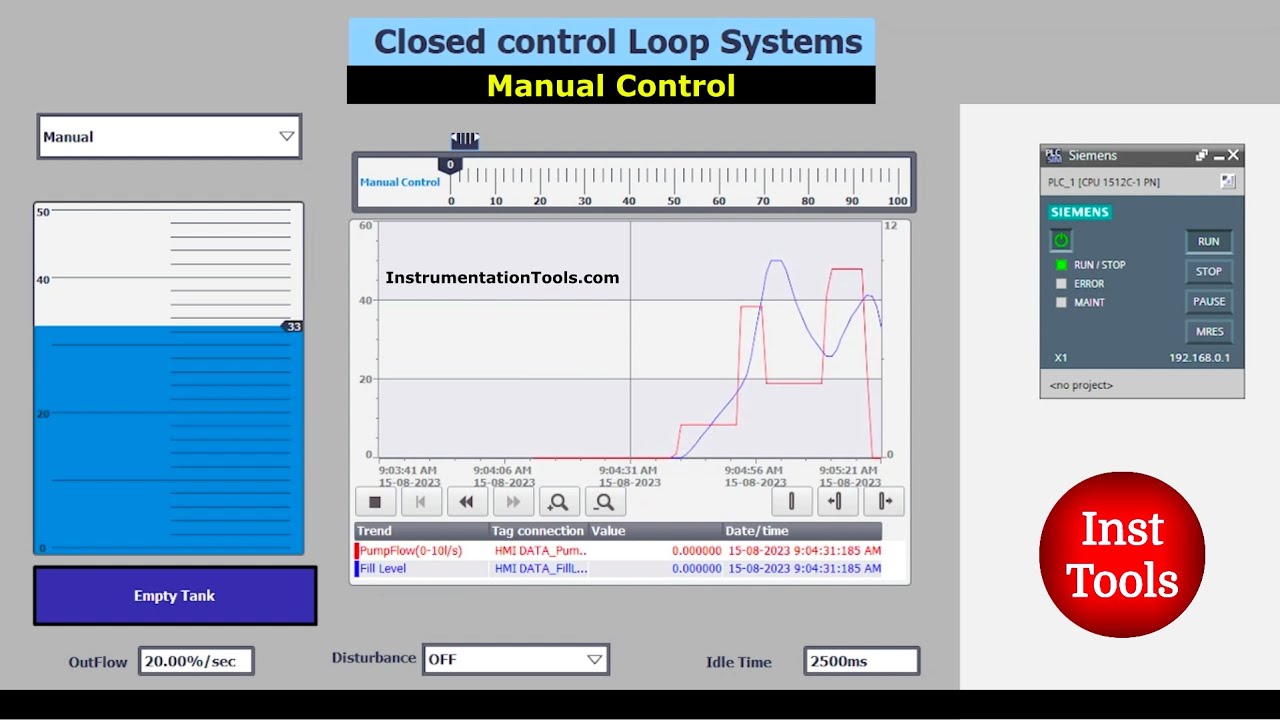The image size is (1280, 720).
Task: Activate the trend ruler tool
Action: pos(791,501)
